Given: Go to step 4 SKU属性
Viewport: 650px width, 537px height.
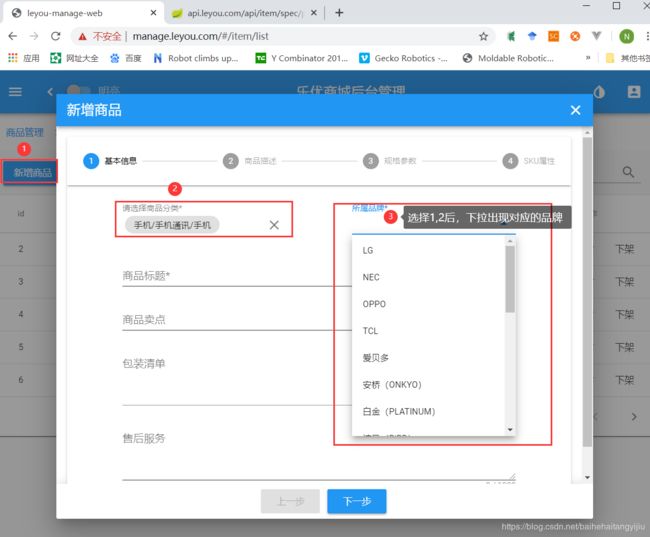Looking at the screenshot, I should pos(529,161).
